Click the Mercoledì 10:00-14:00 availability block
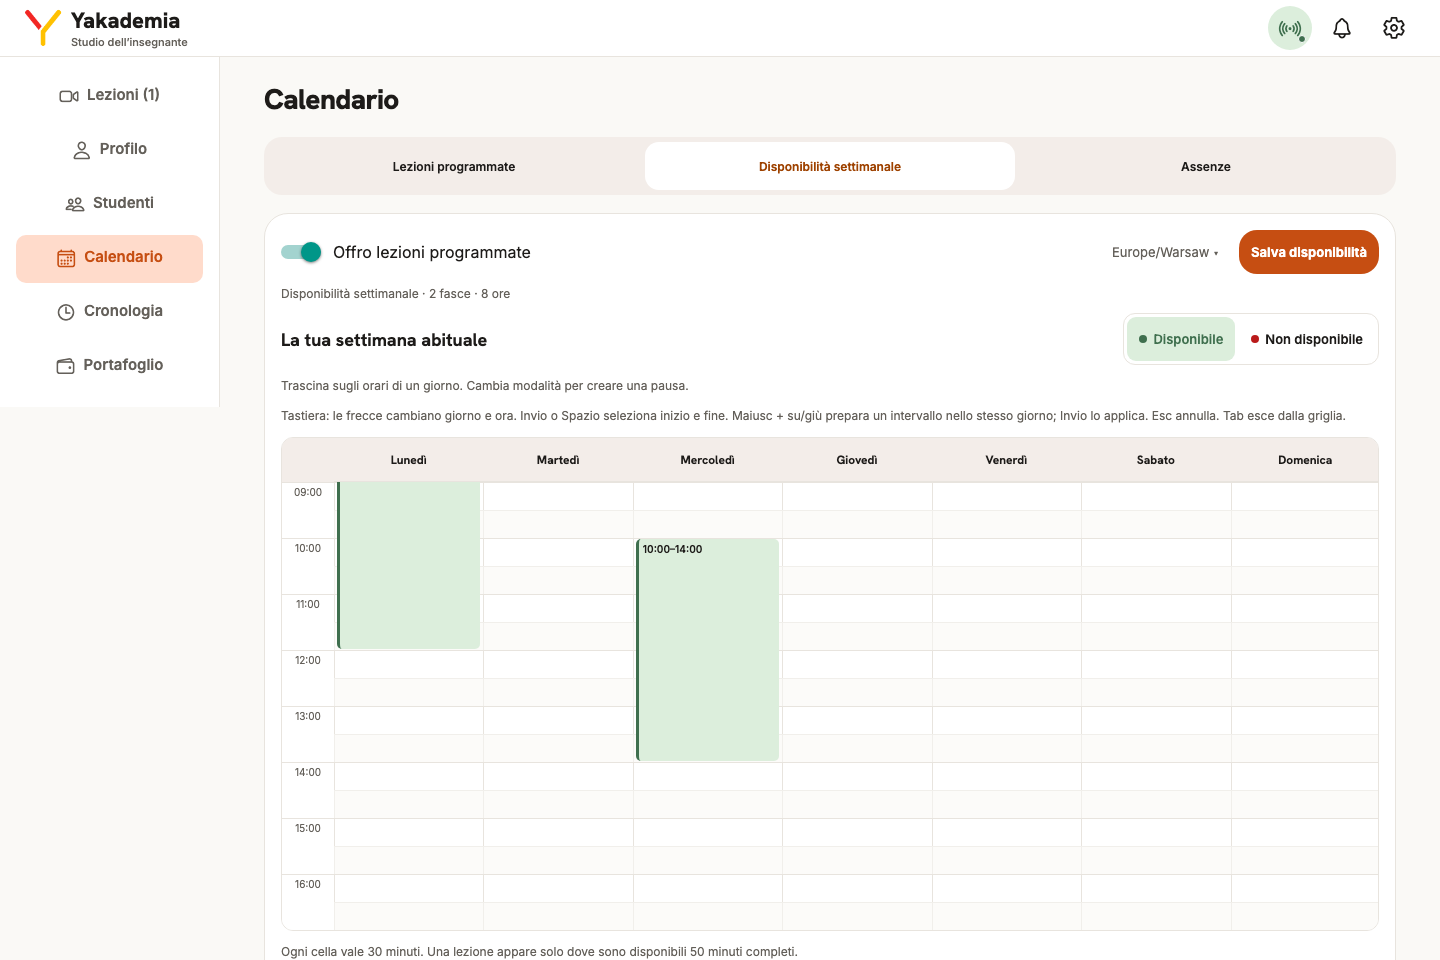Viewport: 1440px width, 960px height. coord(707,650)
